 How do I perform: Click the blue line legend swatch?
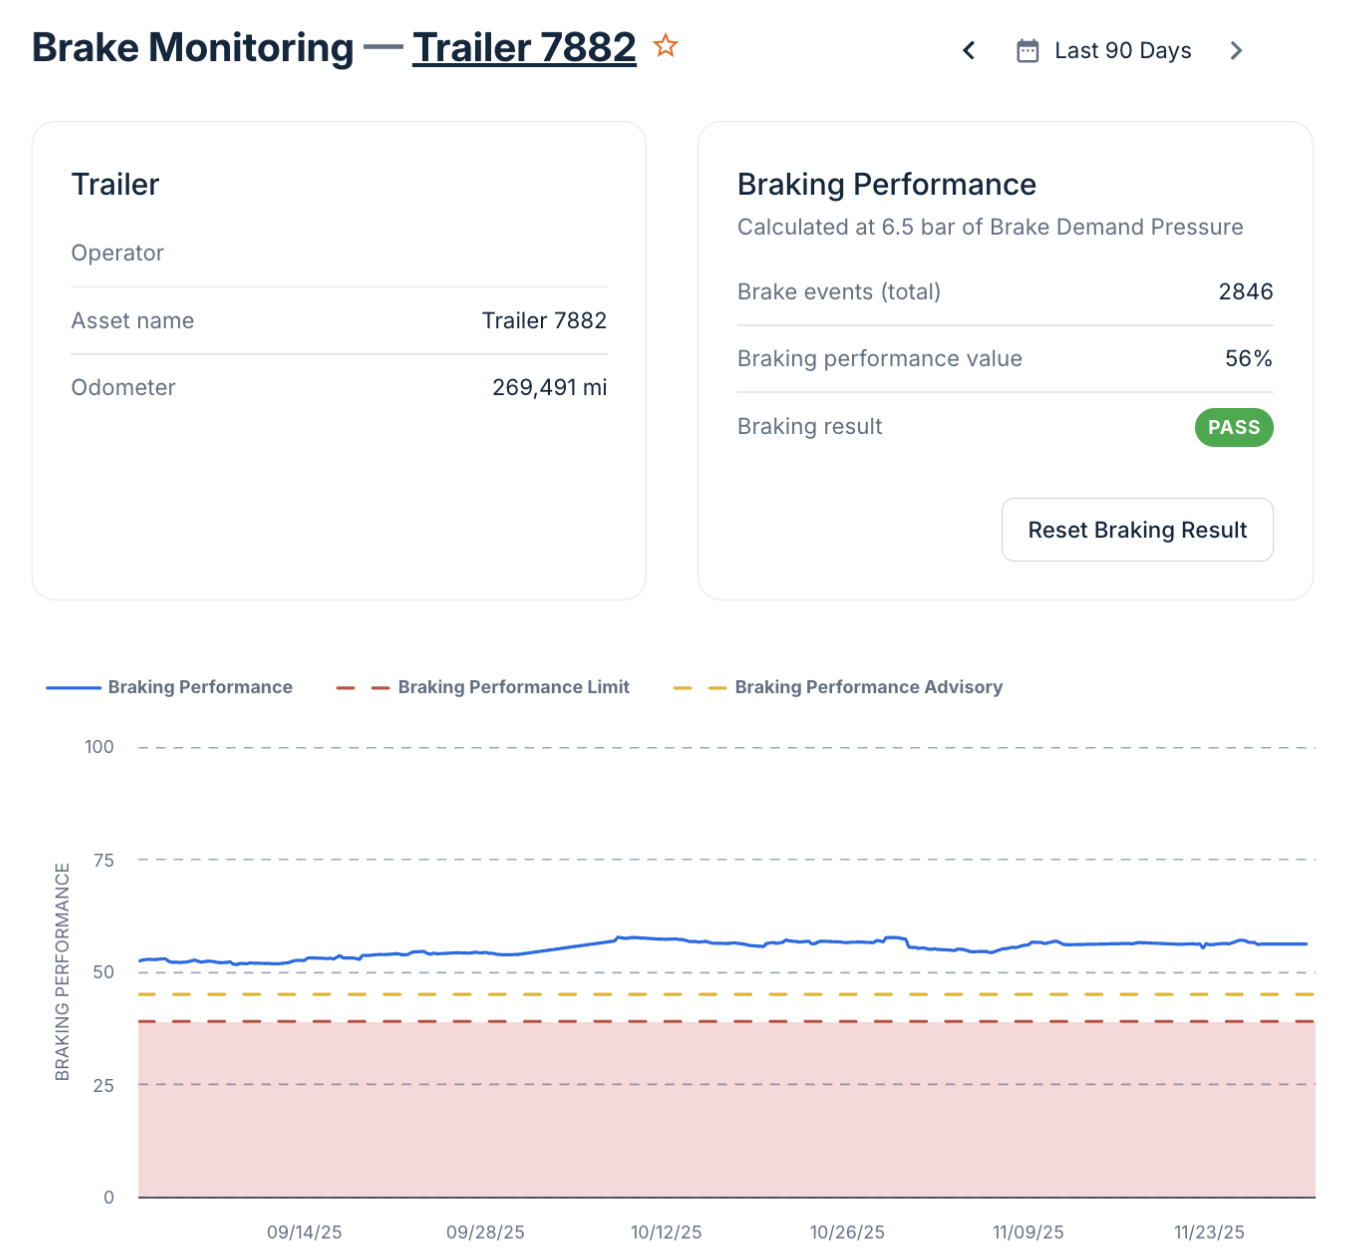coord(73,688)
